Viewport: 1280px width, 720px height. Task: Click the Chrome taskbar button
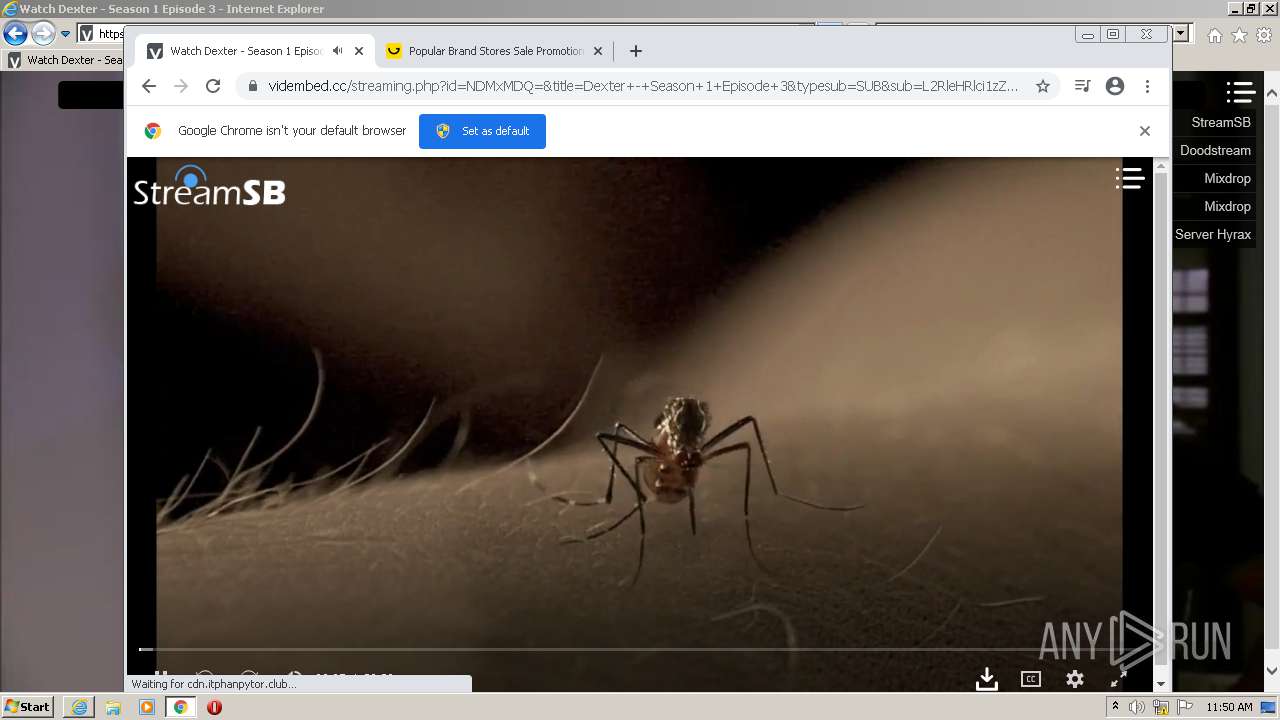coord(180,707)
